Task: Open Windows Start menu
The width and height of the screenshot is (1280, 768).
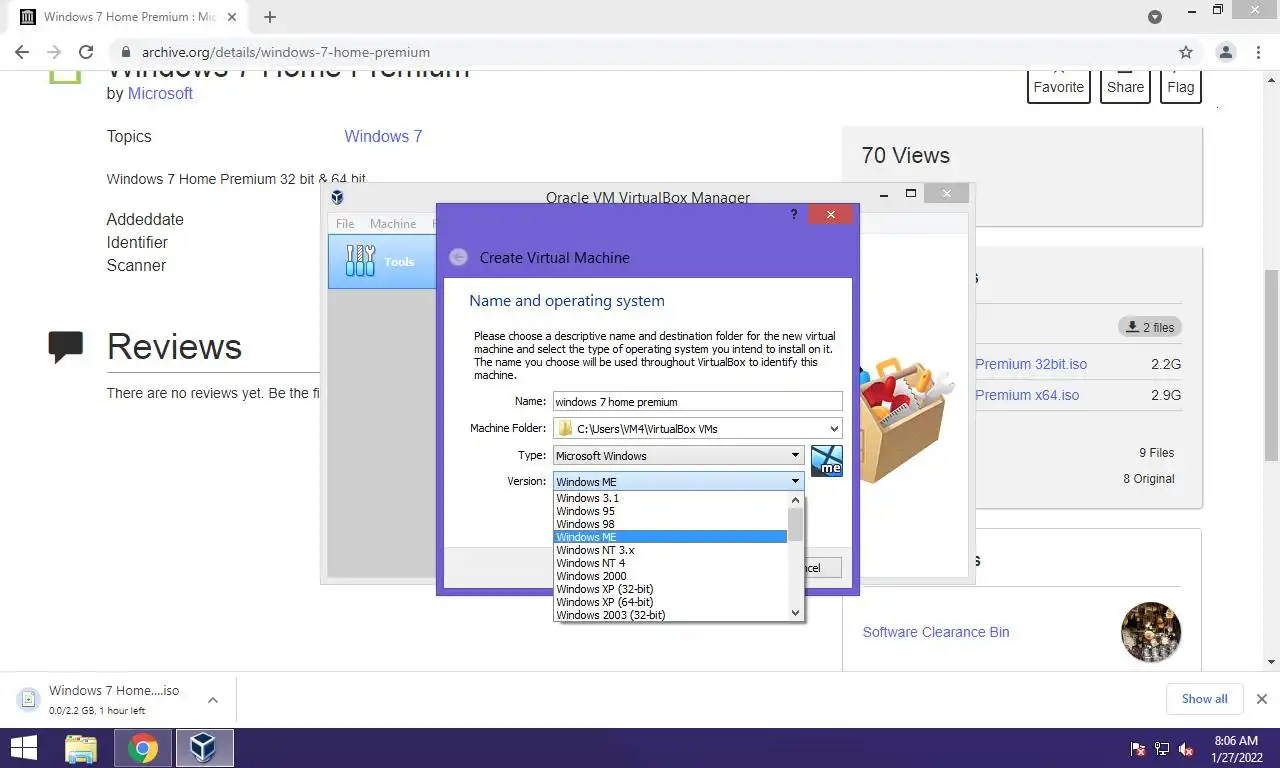Action: click(x=24, y=748)
